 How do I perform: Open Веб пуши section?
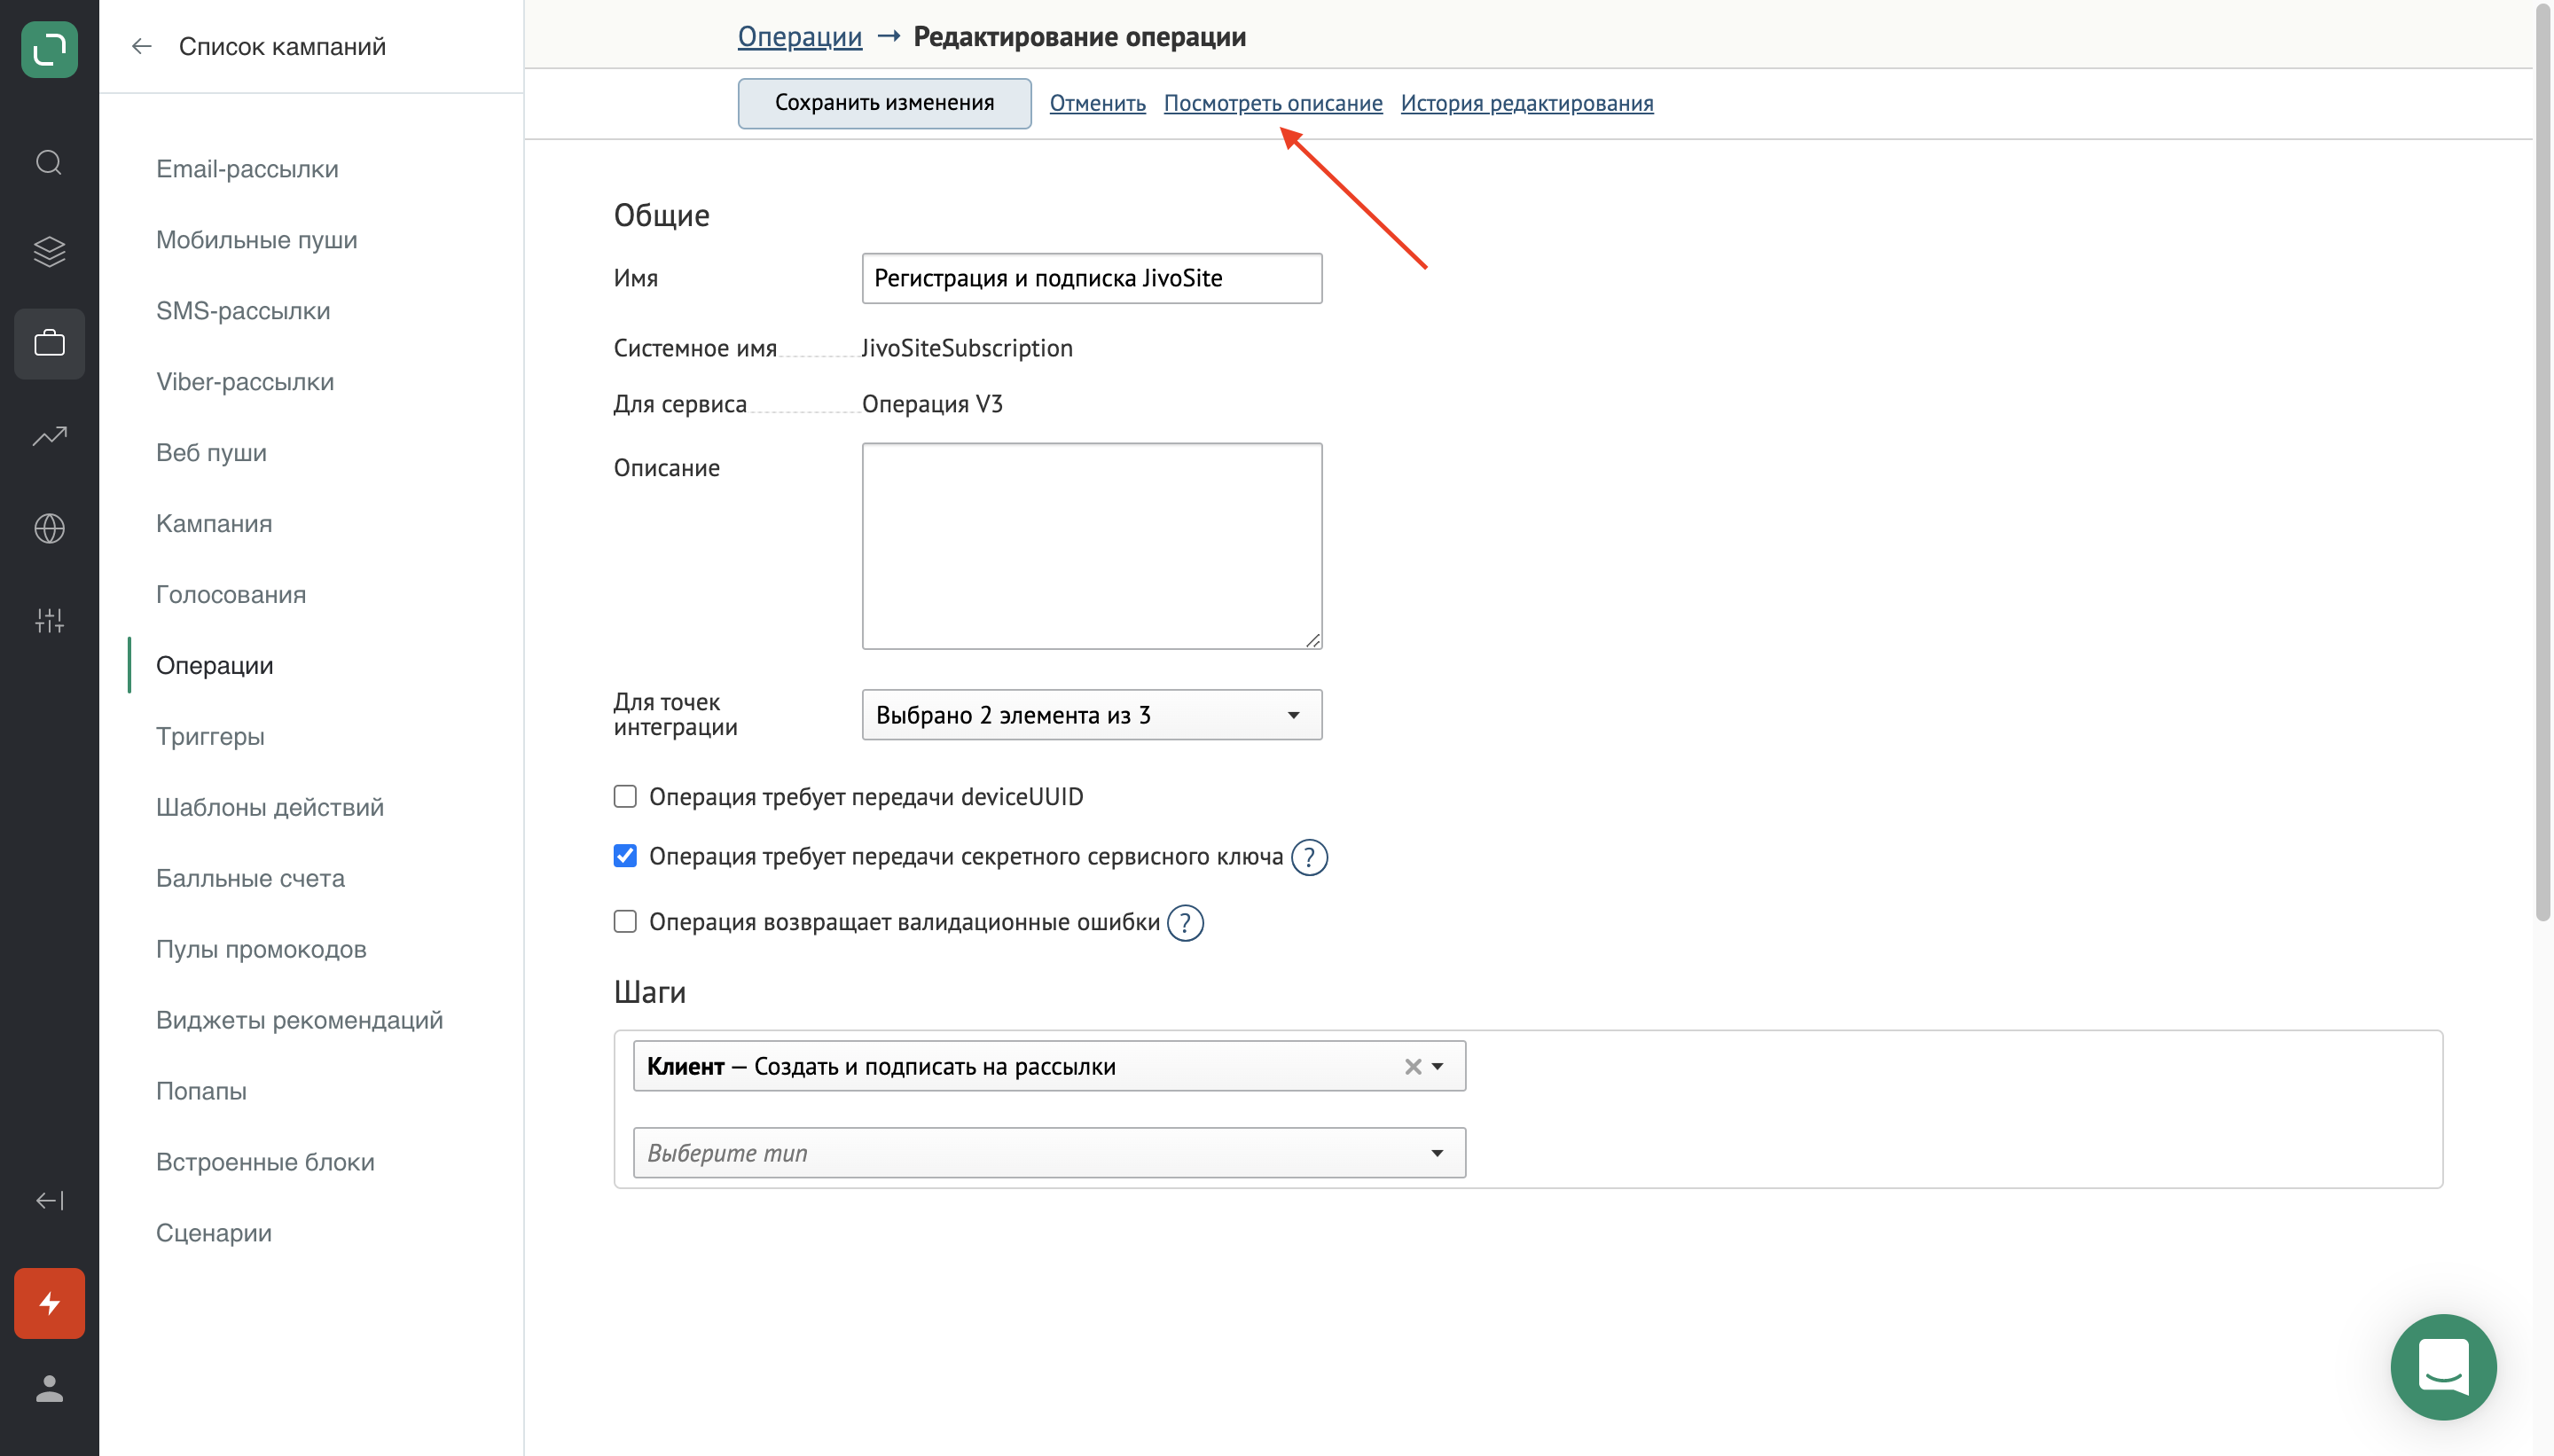pyautogui.click(x=211, y=453)
